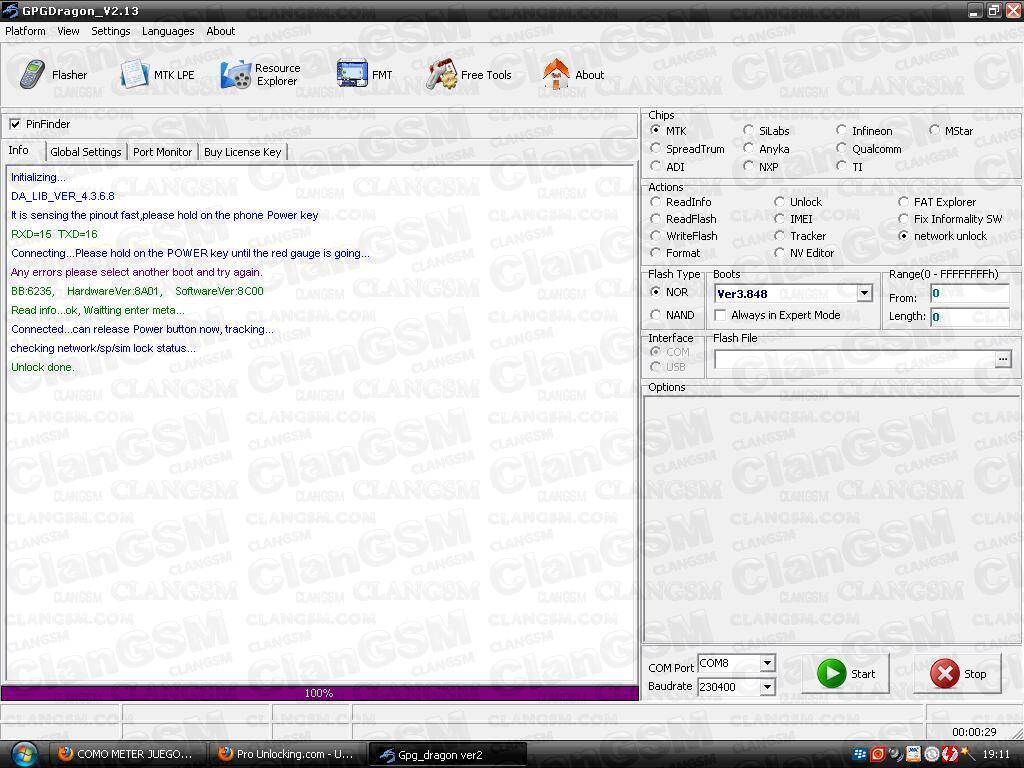Select the FAT Explorer action

(x=903, y=202)
